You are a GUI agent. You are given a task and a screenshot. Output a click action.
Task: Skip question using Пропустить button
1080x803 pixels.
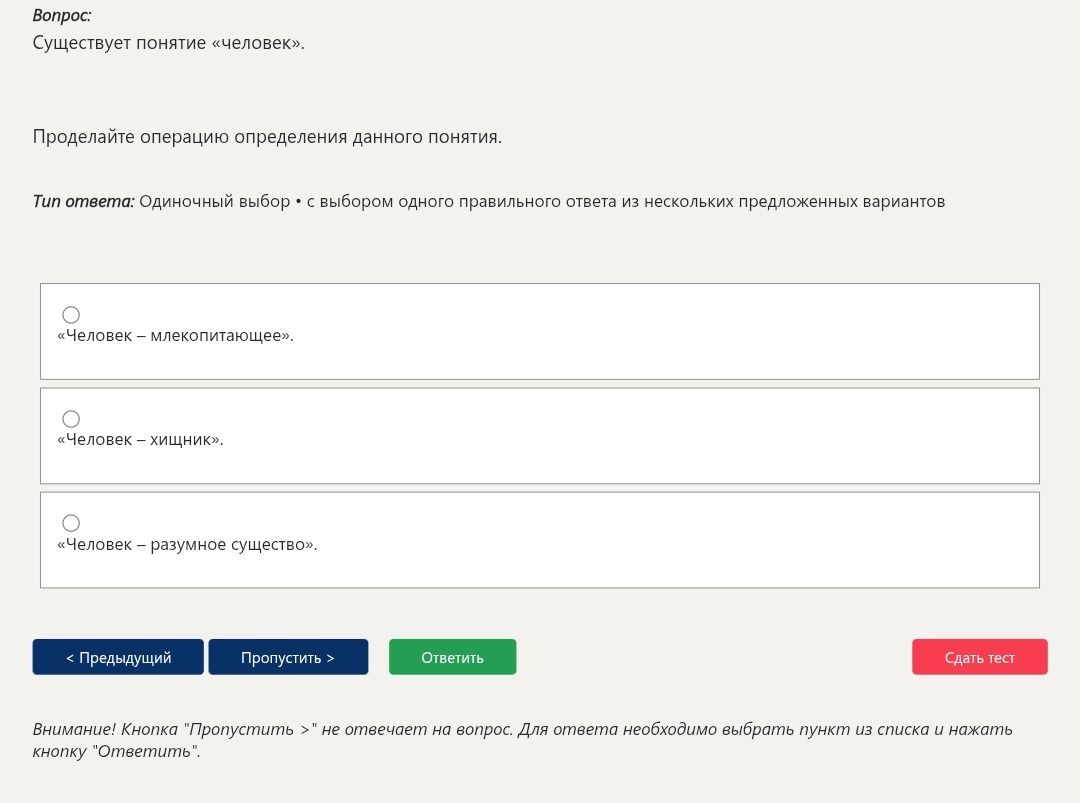[288, 657]
